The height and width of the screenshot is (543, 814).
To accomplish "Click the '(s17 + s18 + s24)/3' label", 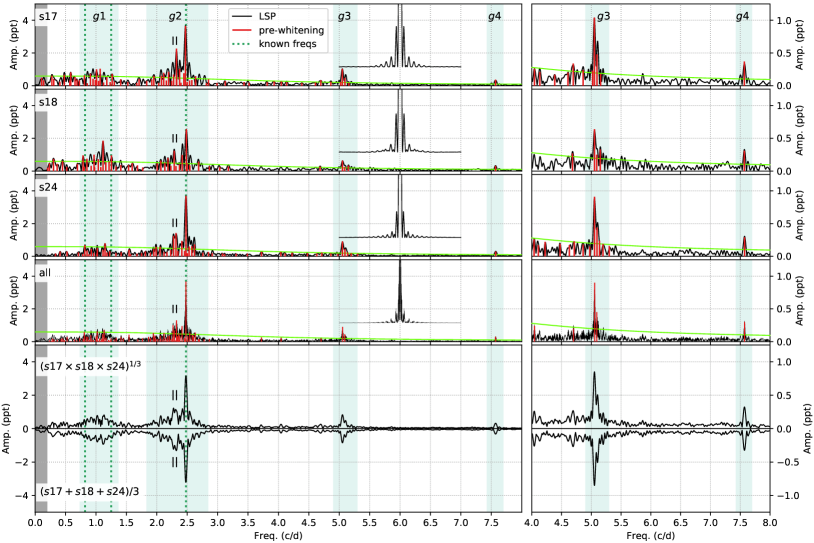I will coord(89,492).
